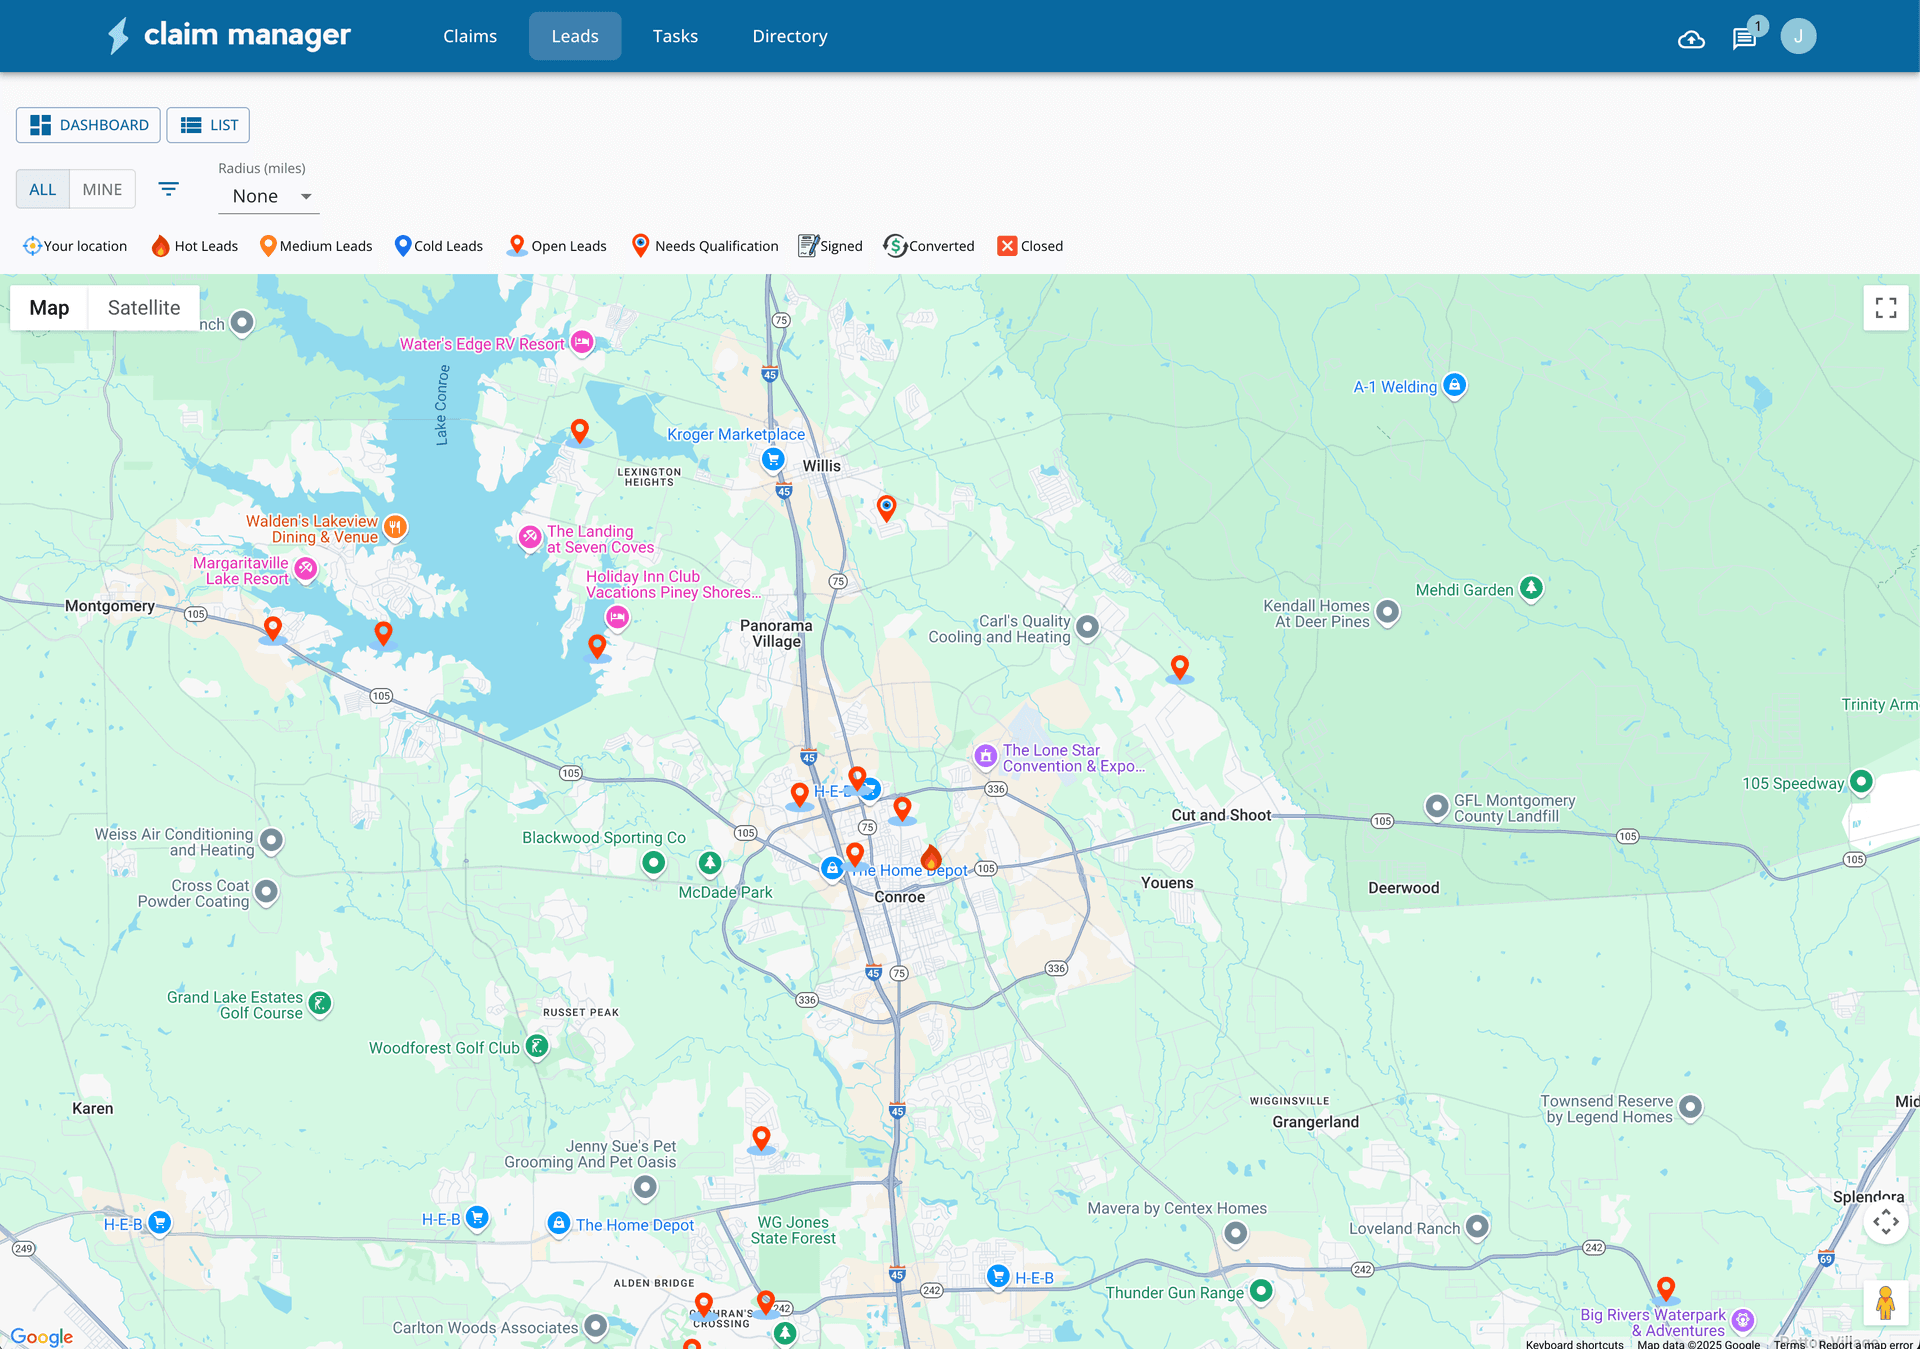Image resolution: width=1920 pixels, height=1349 pixels.
Task: Open the Directory navigation tab
Action: coord(789,36)
